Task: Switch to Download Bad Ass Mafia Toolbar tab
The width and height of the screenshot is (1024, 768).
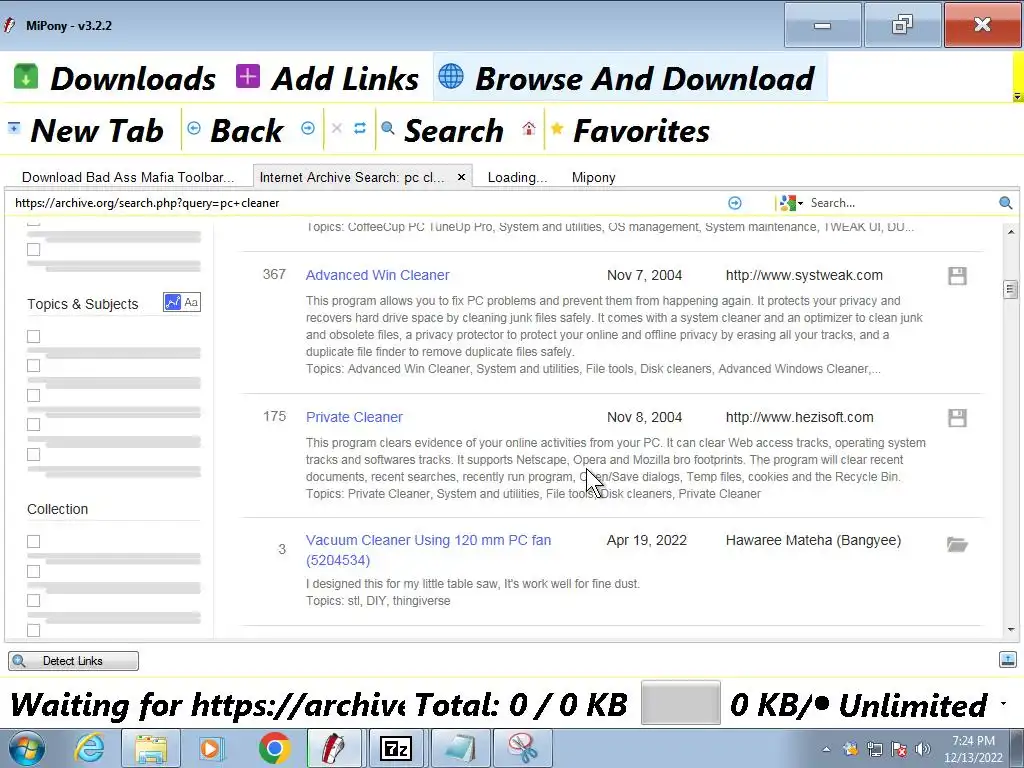Action: (x=128, y=177)
